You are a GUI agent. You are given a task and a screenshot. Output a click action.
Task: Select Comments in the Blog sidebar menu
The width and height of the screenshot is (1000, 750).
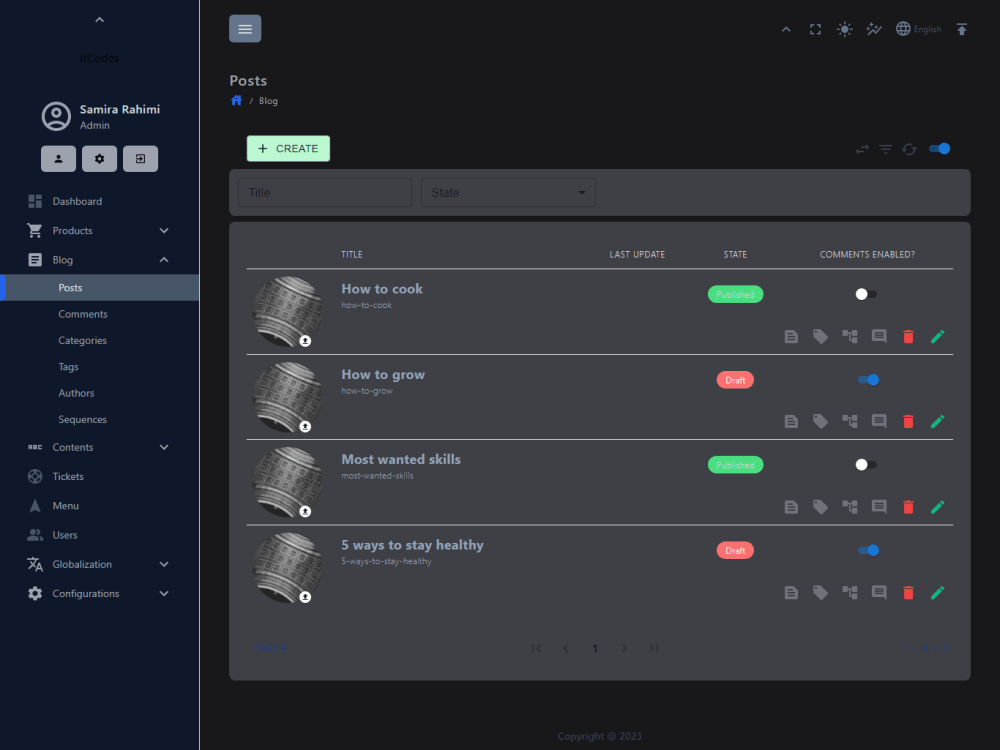(82, 313)
